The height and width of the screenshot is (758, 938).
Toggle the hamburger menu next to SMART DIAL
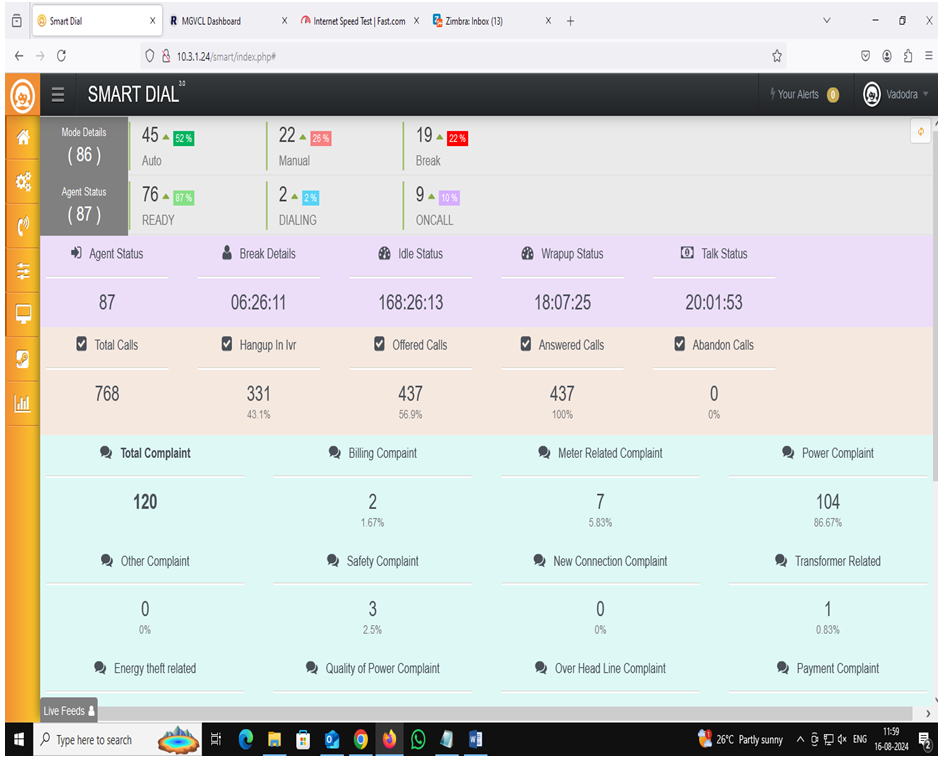58,95
